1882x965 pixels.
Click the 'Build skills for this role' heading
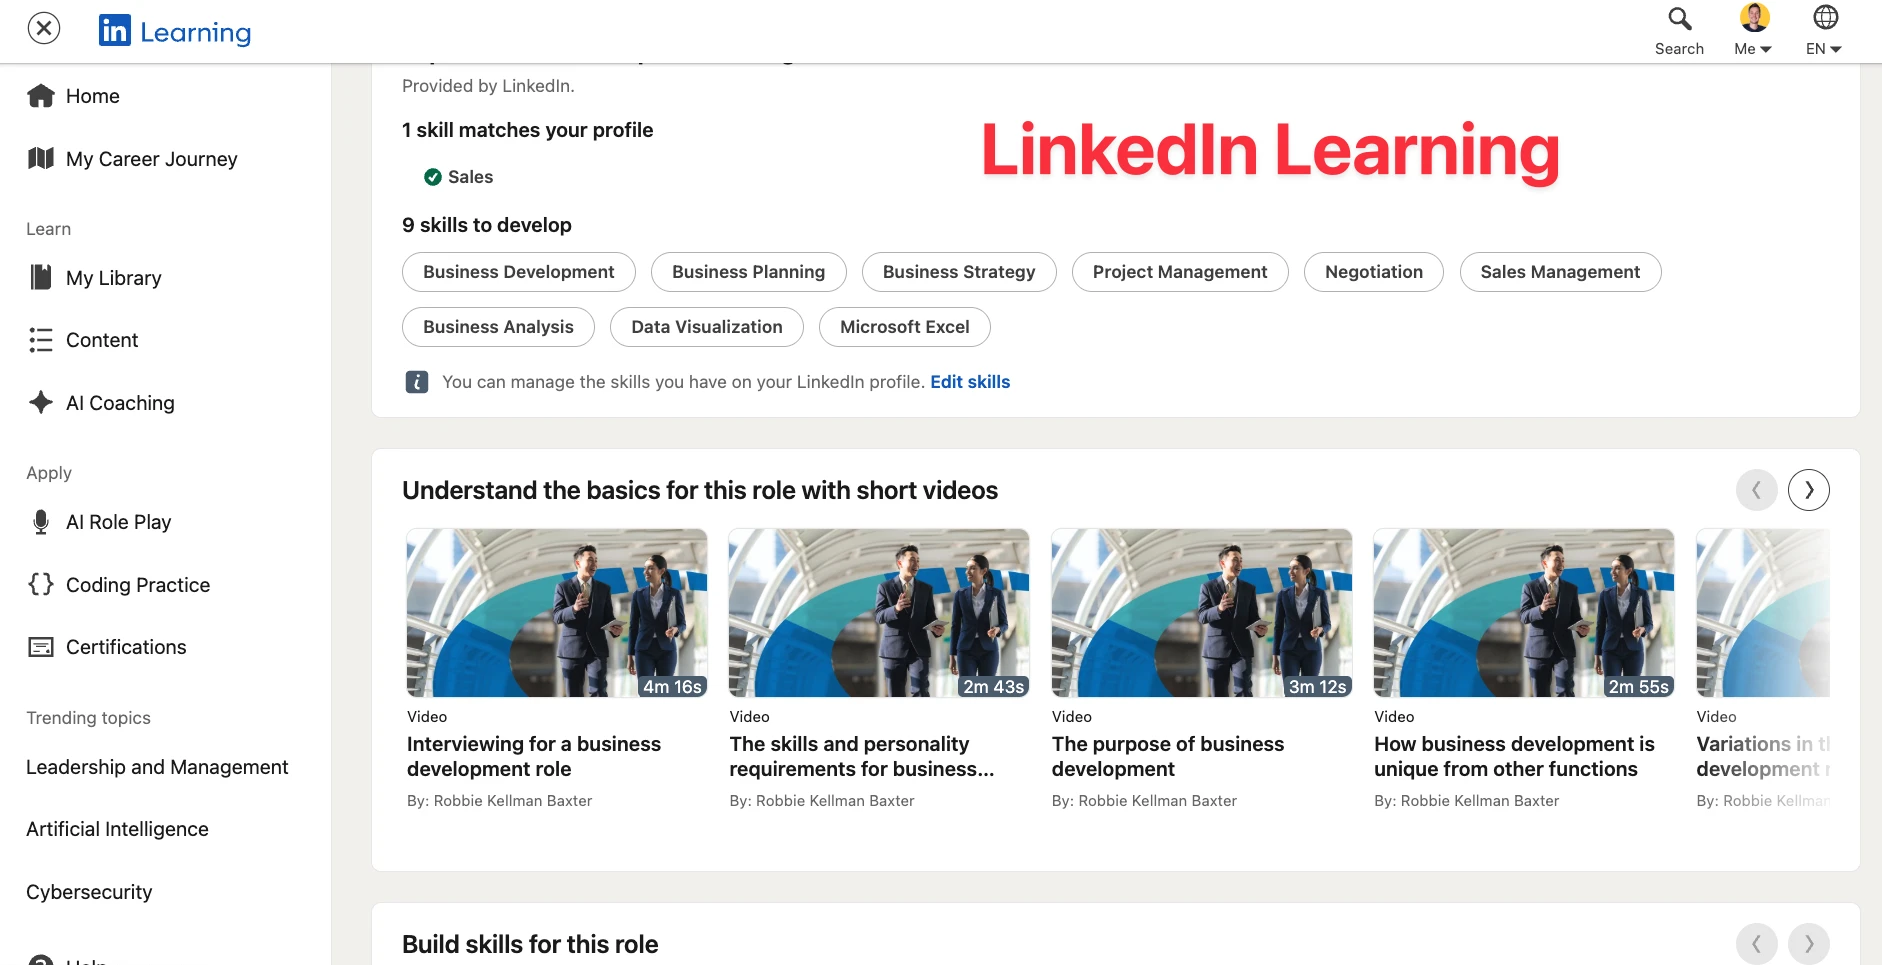530,944
